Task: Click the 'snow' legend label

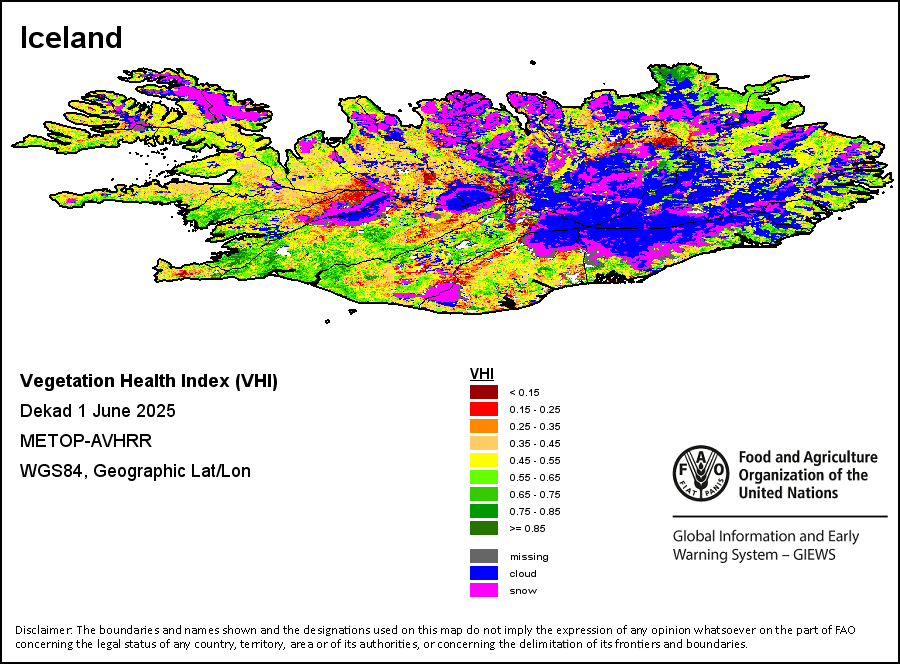Action: coord(523,591)
